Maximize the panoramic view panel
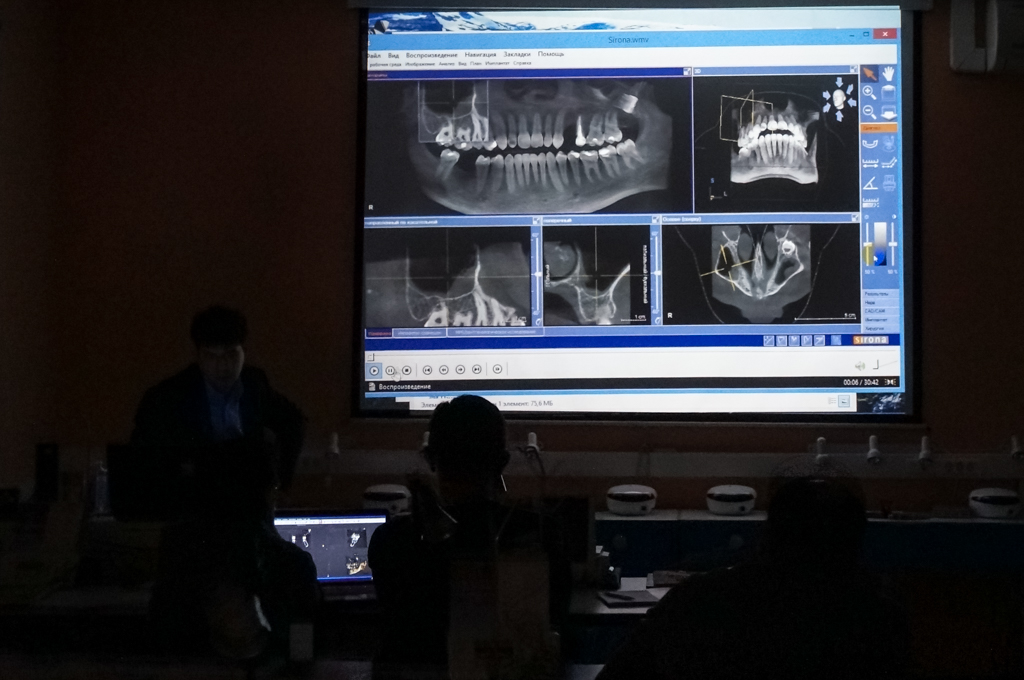 (x=685, y=72)
